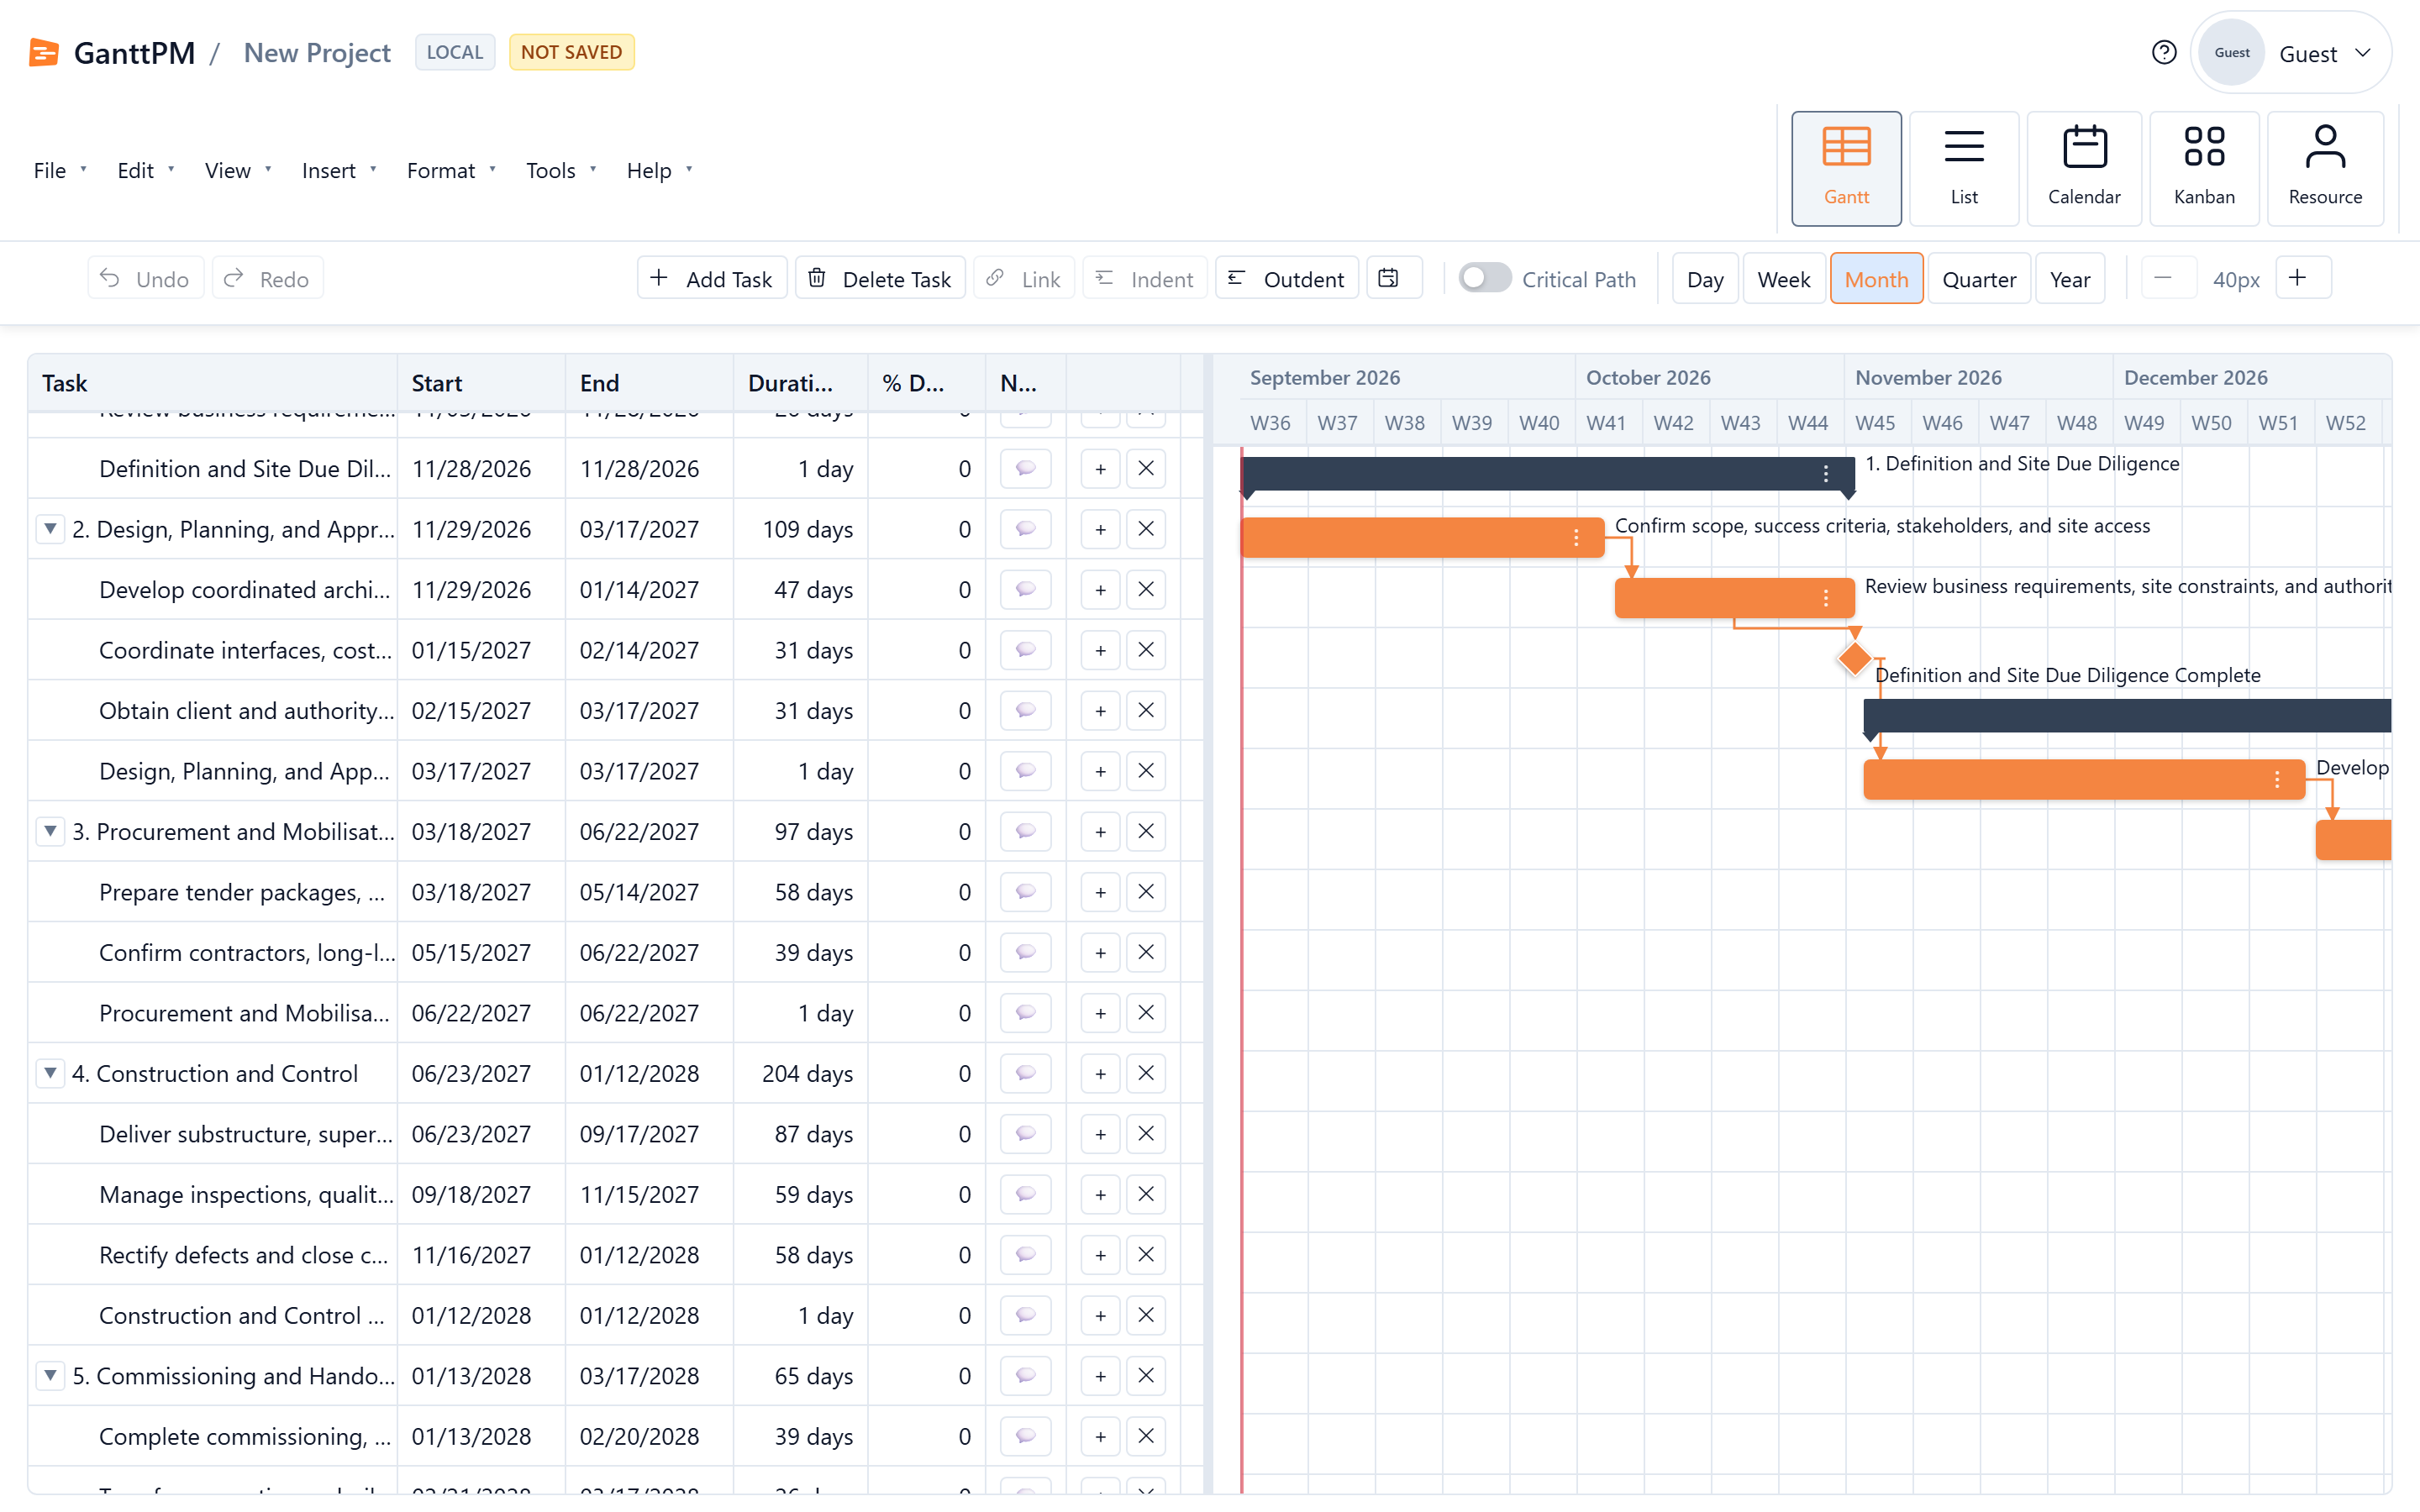Click the Definition and Site Due Diligence Complete milestone diamond

pos(1855,659)
